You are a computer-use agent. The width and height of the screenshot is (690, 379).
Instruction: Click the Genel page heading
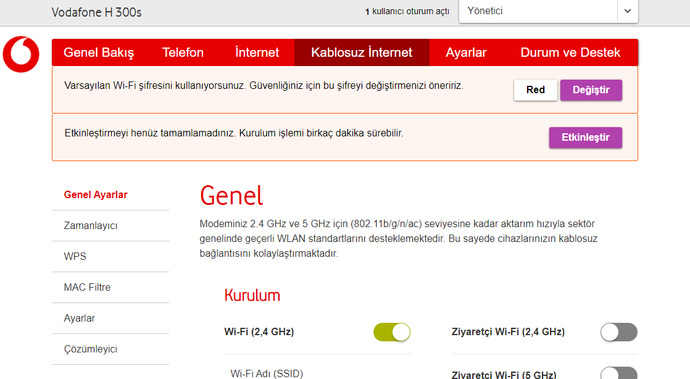click(231, 195)
